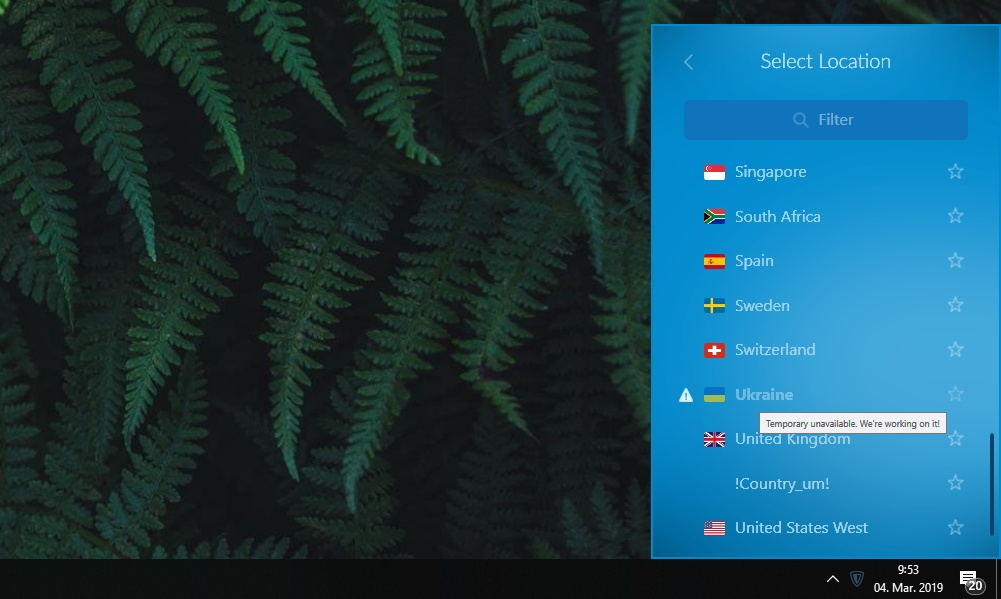The width and height of the screenshot is (1001, 599).
Task: Select the !Country_um! entry
Action: 782,484
